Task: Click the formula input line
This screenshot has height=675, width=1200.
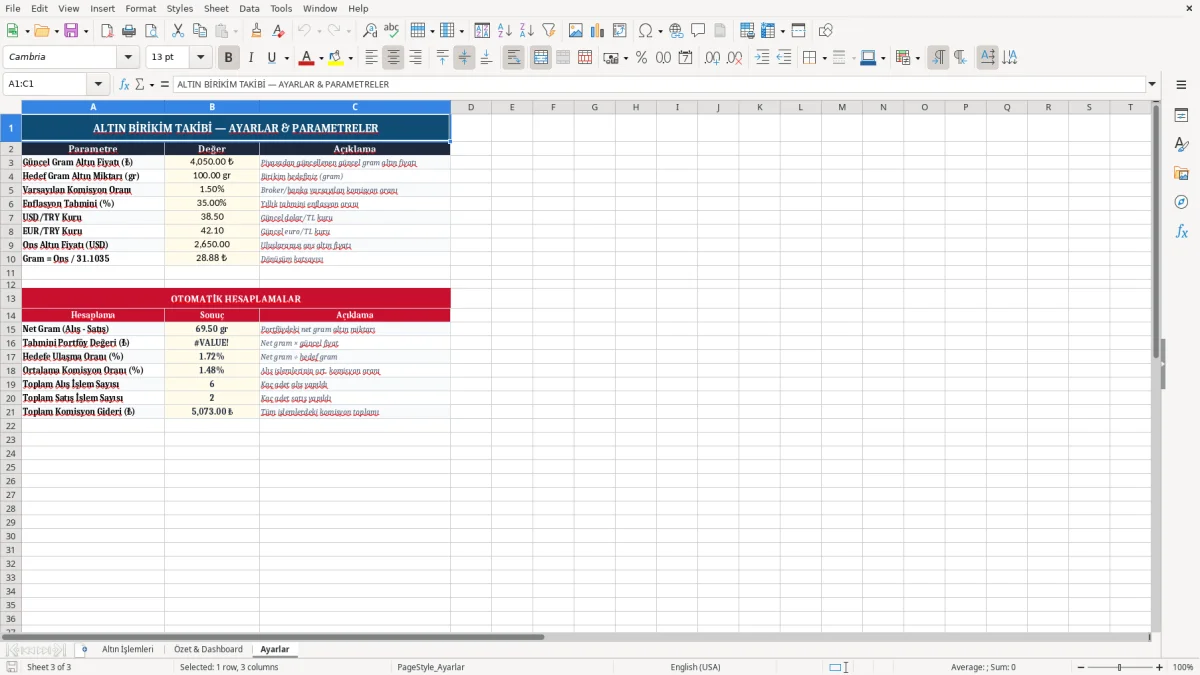Action: 659,84
